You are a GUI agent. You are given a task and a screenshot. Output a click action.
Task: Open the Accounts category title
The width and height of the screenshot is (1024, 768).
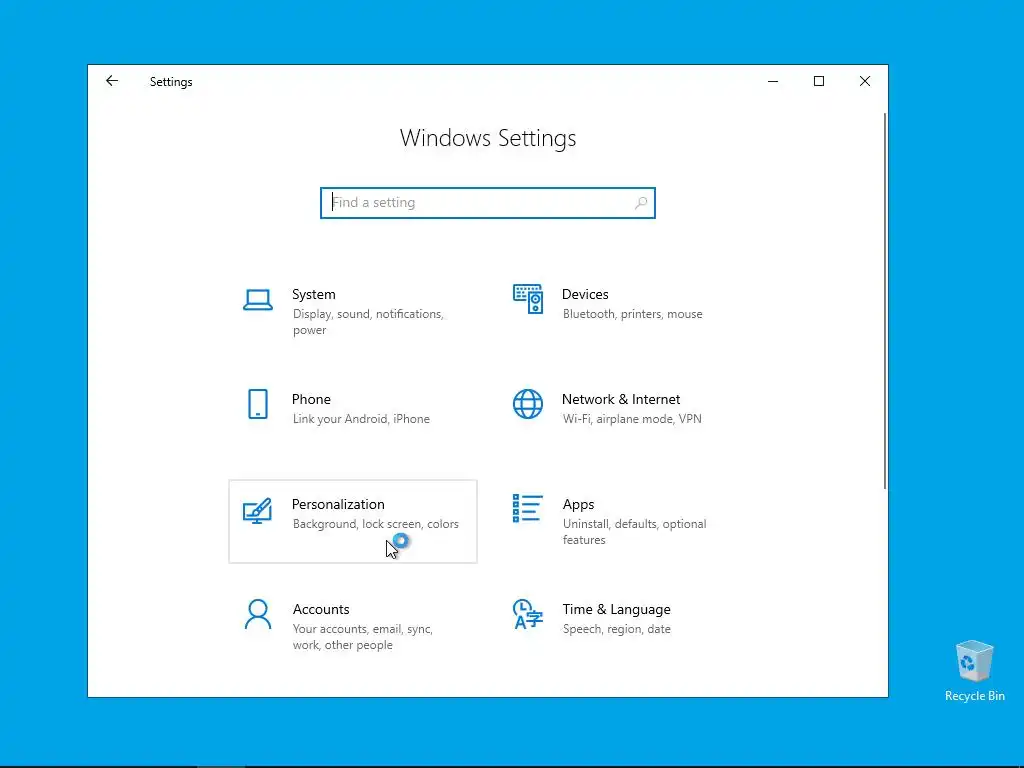tap(321, 609)
